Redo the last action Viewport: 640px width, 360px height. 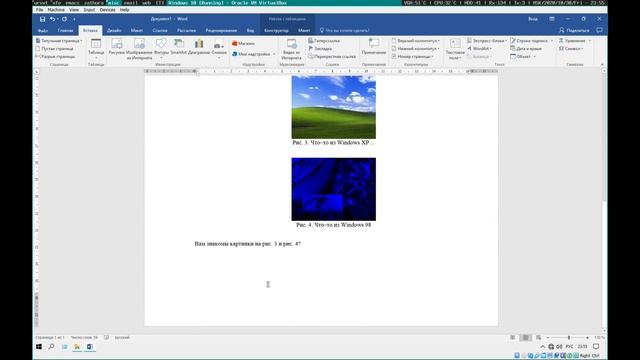(x=64, y=19)
